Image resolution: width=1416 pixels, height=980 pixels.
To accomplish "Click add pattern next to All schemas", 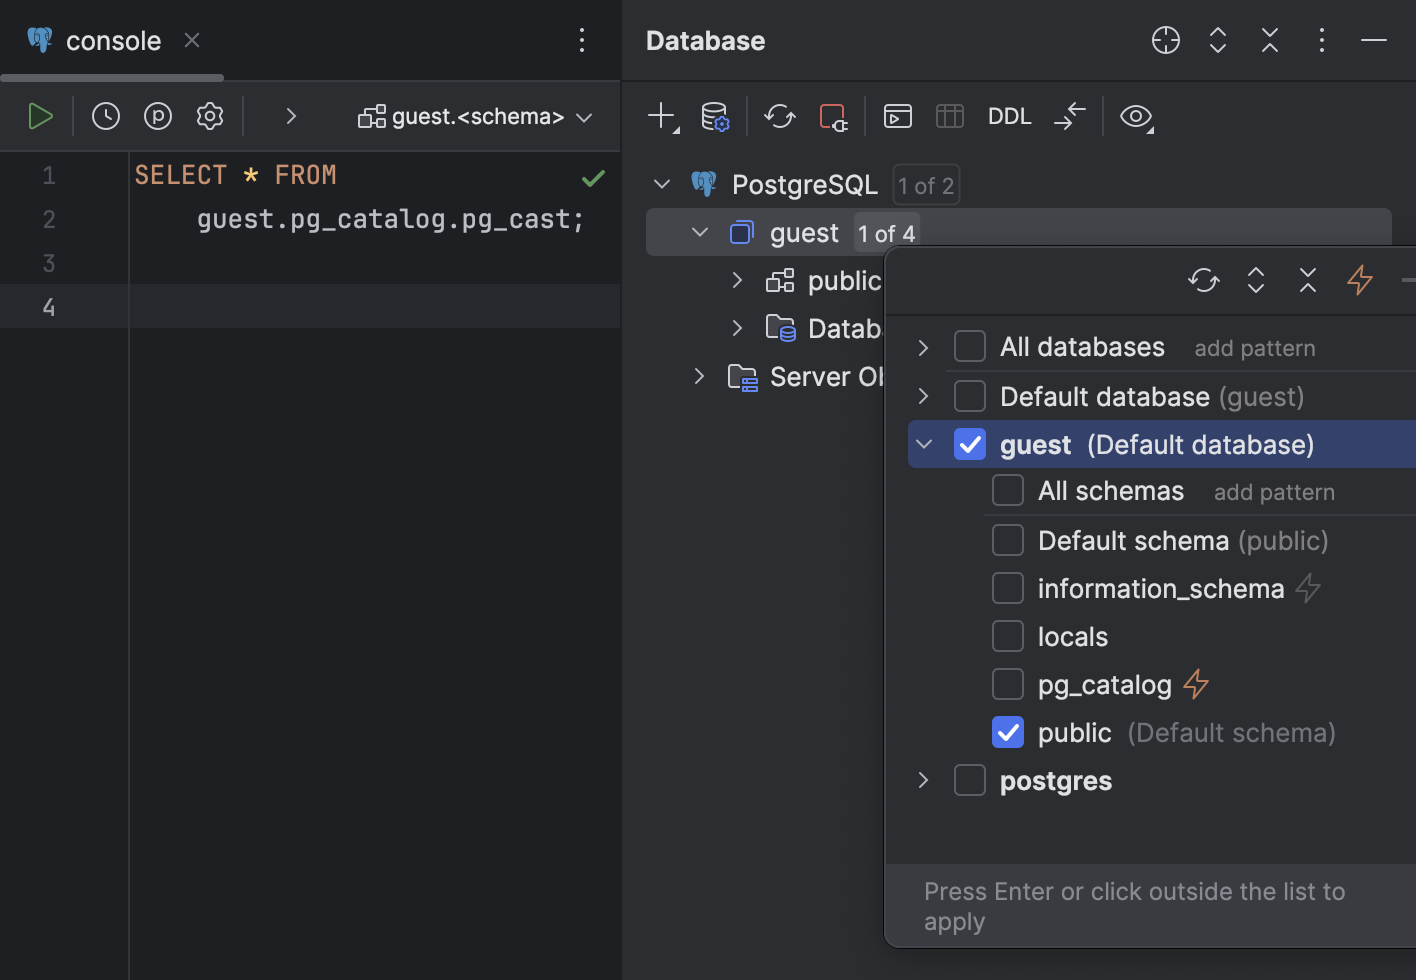I will pos(1274,491).
